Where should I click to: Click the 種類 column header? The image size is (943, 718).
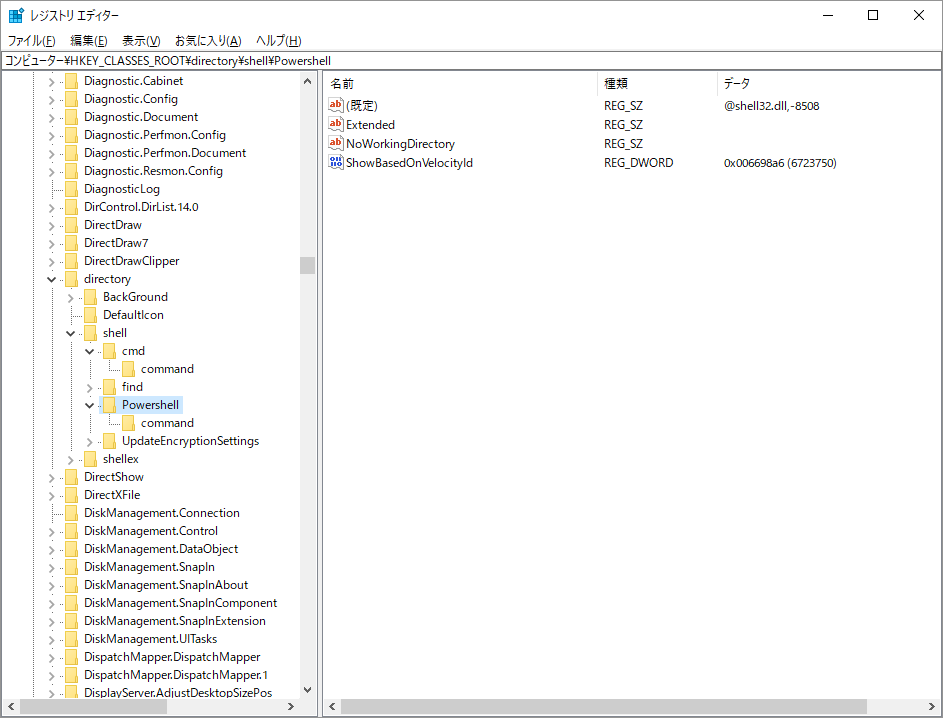pyautogui.click(x=658, y=84)
